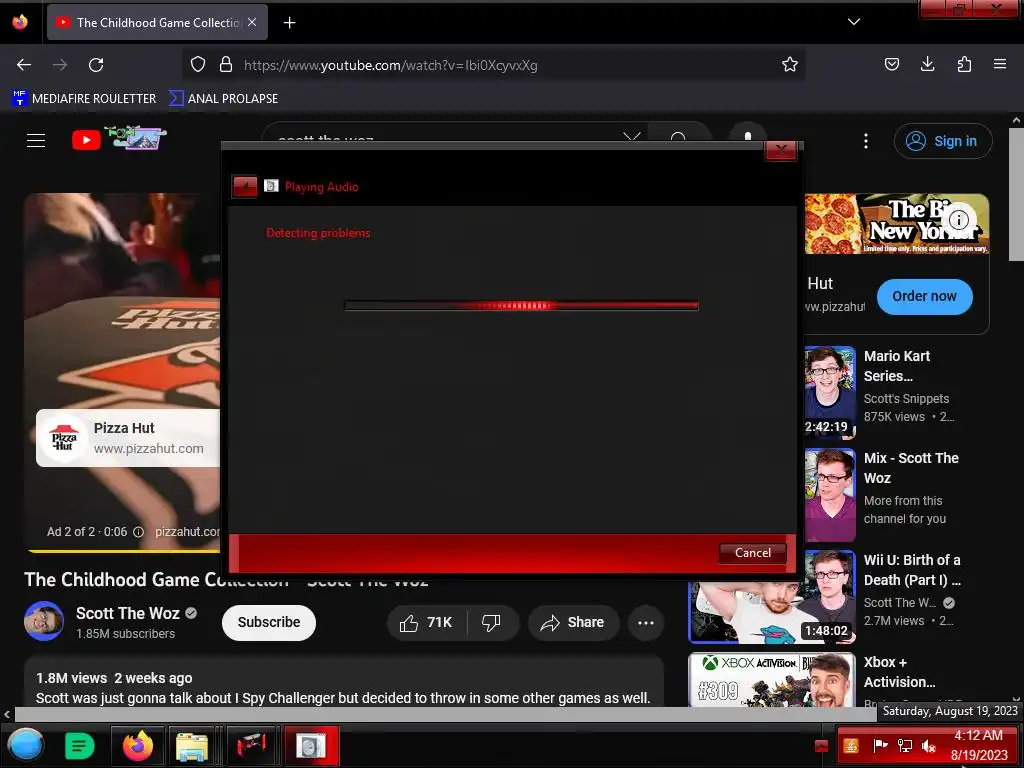The width and height of the screenshot is (1024, 768).
Task: Click the muted volume tray icon
Action: [928, 745]
